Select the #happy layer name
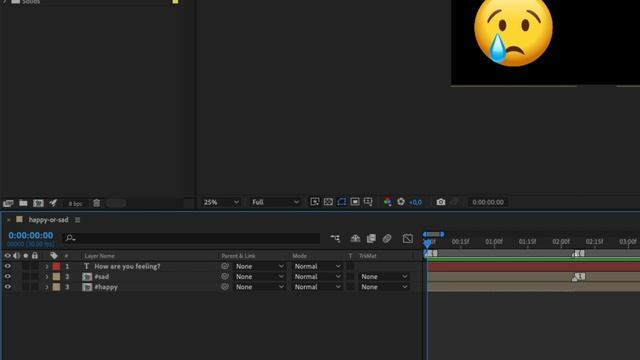The height and width of the screenshot is (360, 640). 106,287
